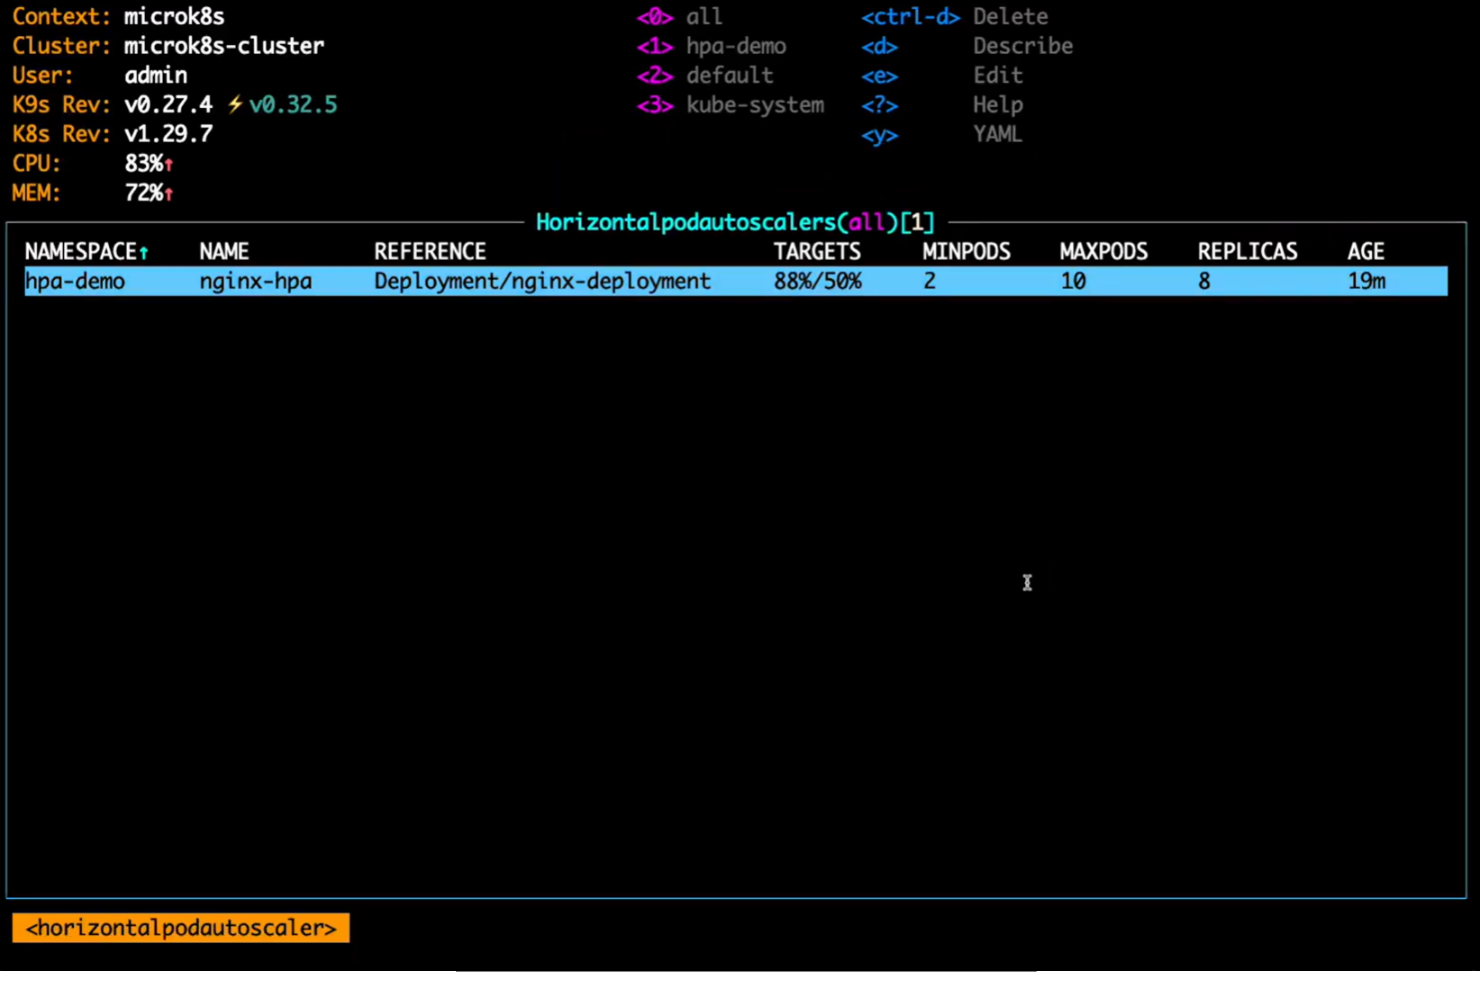Click the Cluster microk8s-cluster value

(x=224, y=46)
